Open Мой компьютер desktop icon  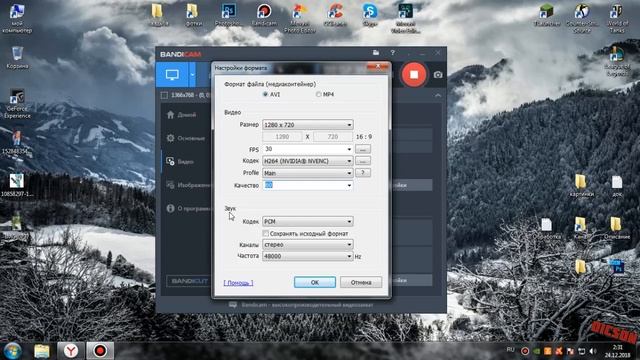pyautogui.click(x=17, y=18)
